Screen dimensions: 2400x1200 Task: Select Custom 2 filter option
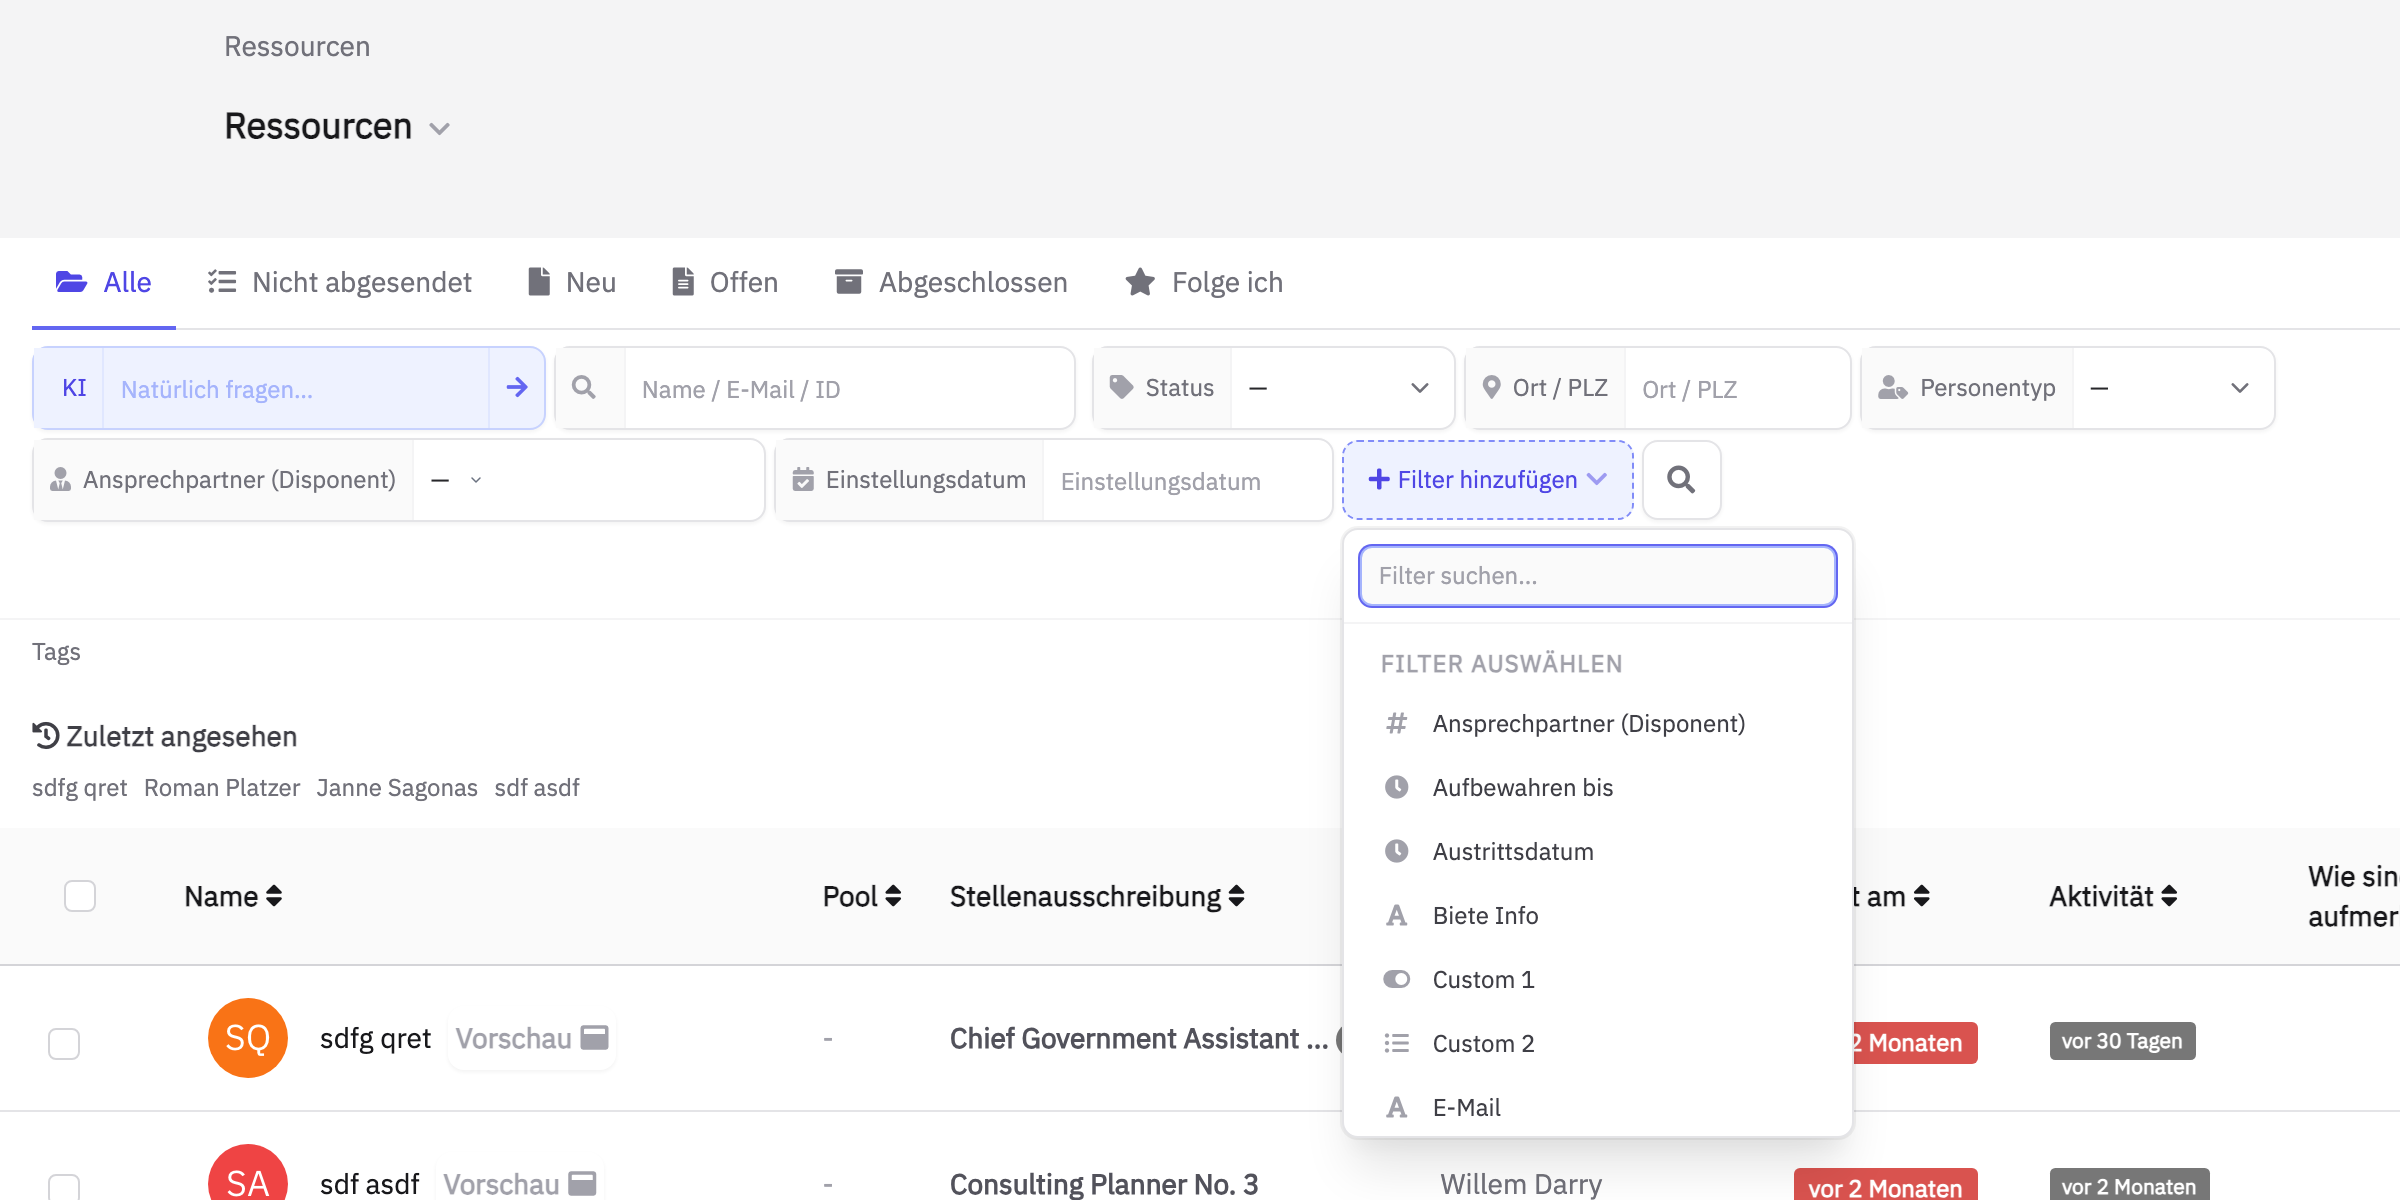(x=1598, y=1043)
